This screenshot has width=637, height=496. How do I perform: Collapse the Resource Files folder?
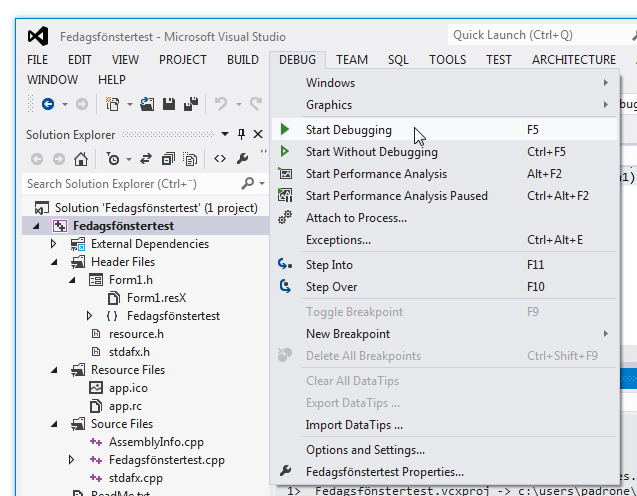click(x=54, y=370)
